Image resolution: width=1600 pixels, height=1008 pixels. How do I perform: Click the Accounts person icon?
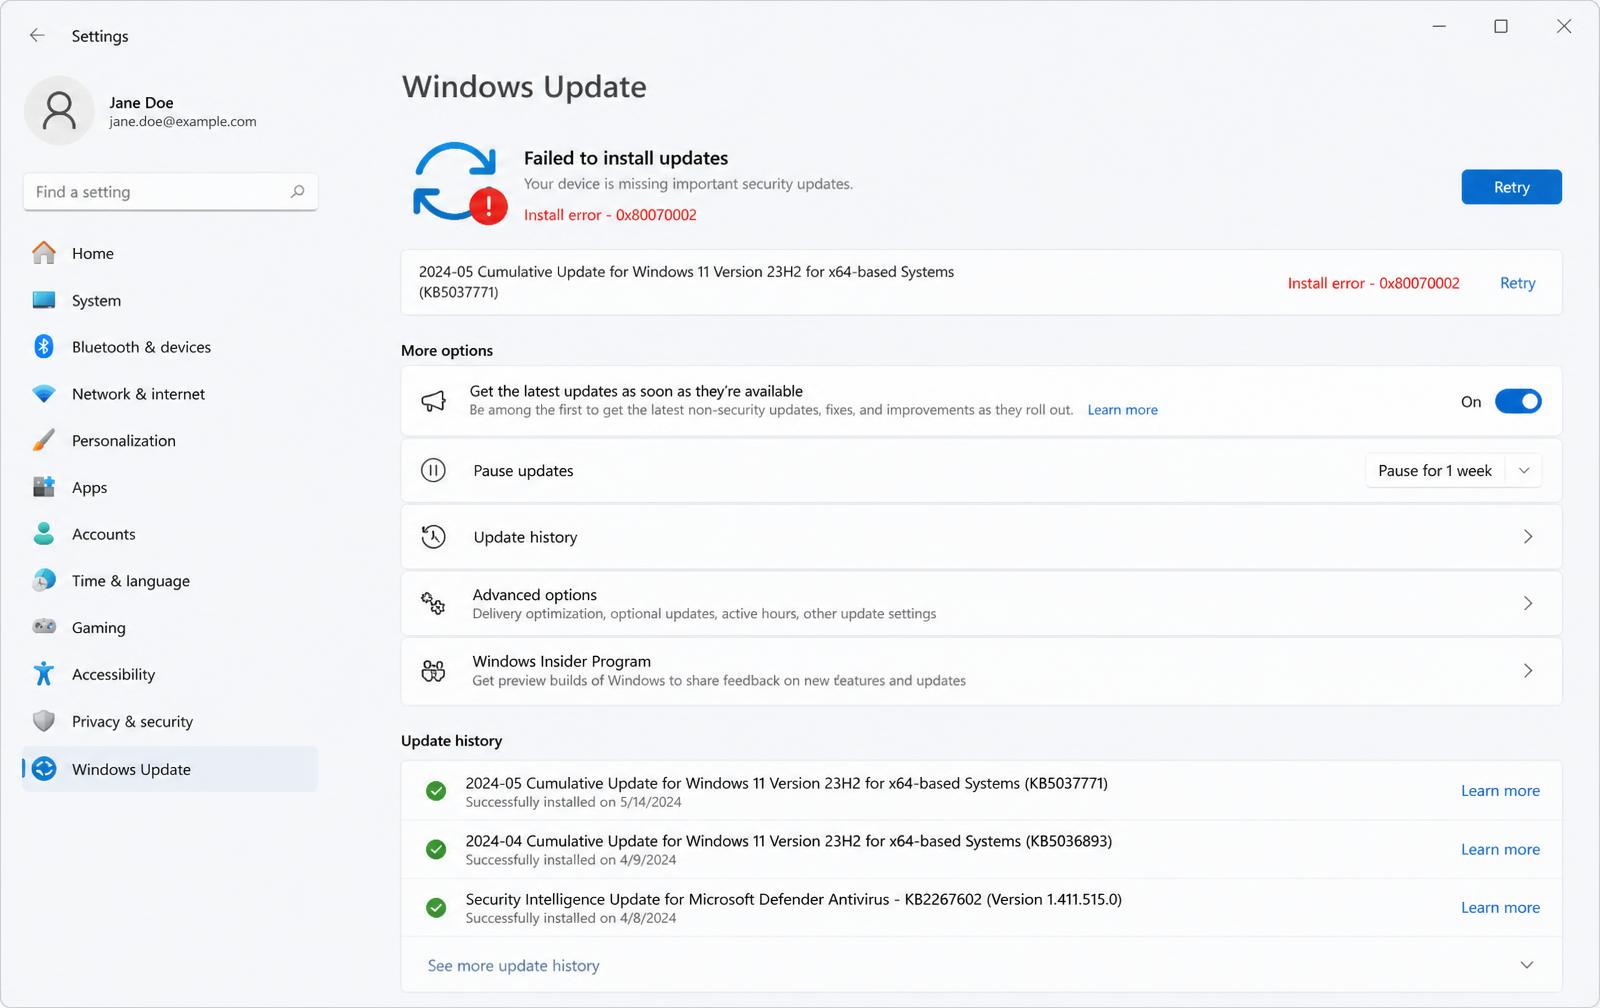pyautogui.click(x=44, y=534)
